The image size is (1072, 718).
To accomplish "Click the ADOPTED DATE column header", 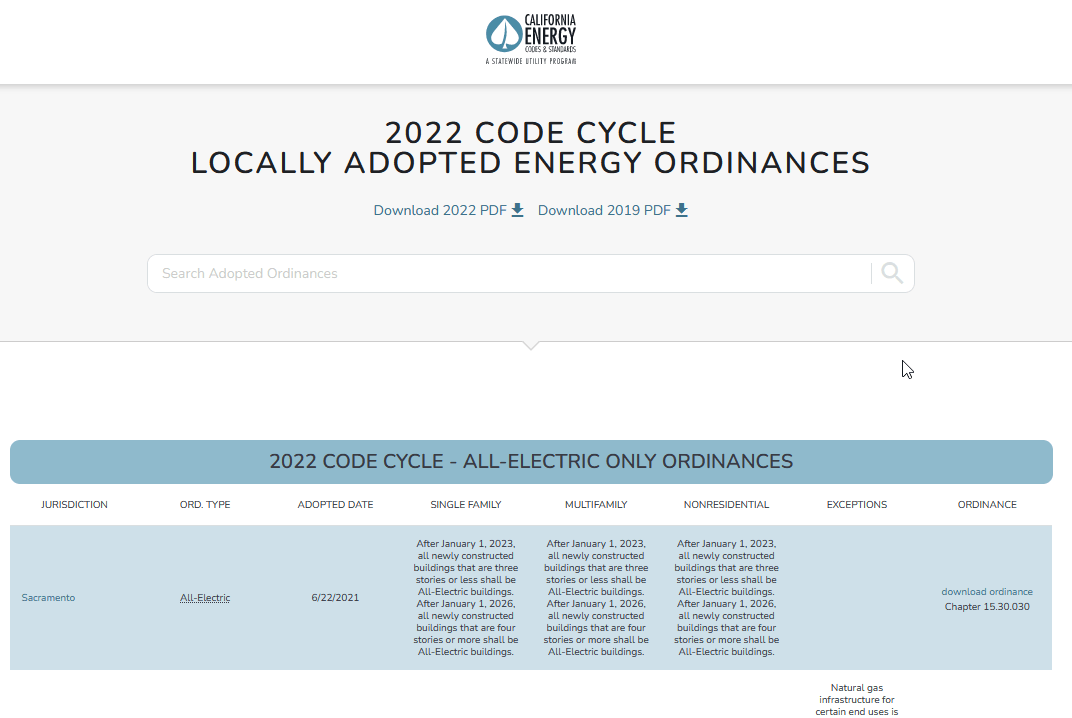I will coord(335,505).
